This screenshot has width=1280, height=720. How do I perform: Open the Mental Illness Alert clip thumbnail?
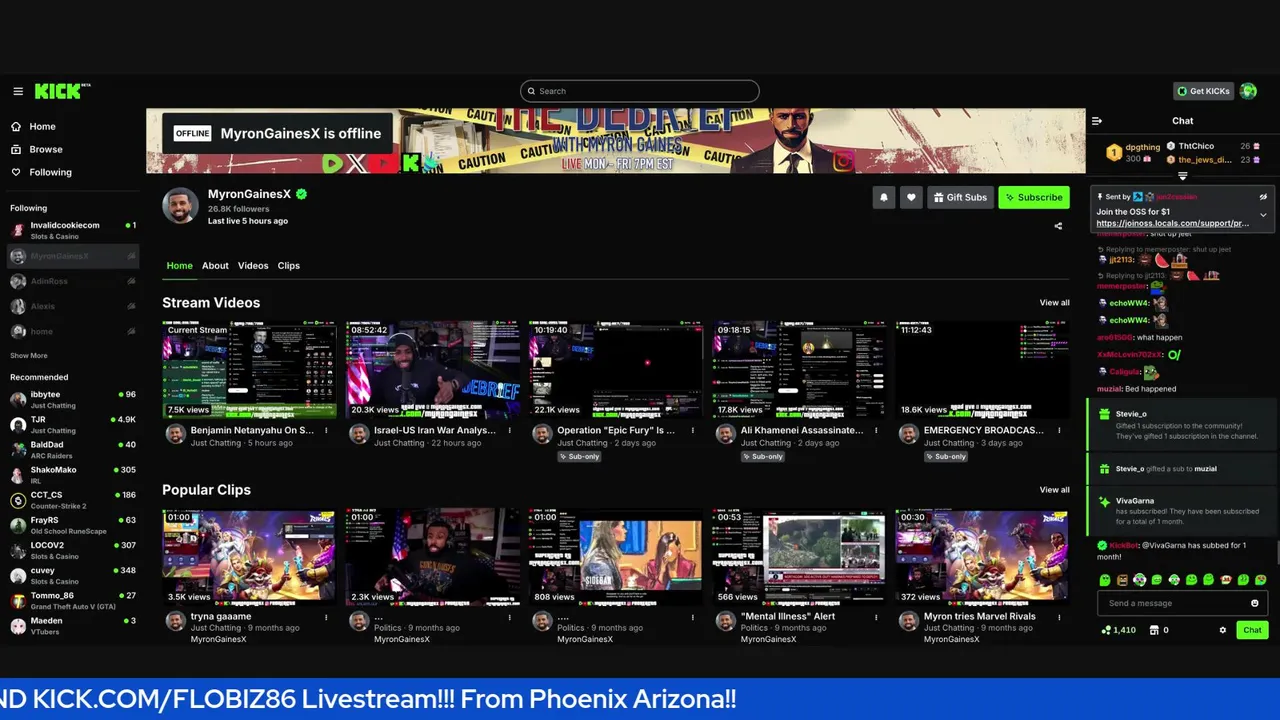[799, 557]
